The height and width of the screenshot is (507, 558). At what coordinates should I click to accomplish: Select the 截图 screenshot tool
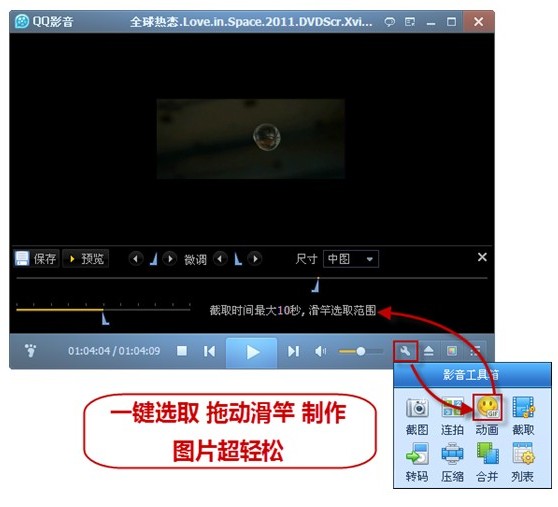(x=417, y=416)
